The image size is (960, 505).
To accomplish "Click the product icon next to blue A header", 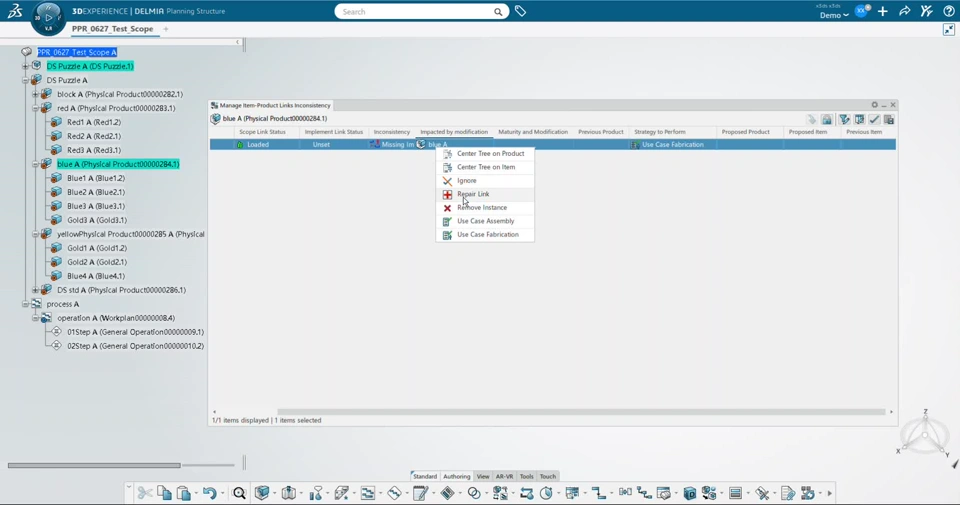I will pyautogui.click(x=216, y=119).
